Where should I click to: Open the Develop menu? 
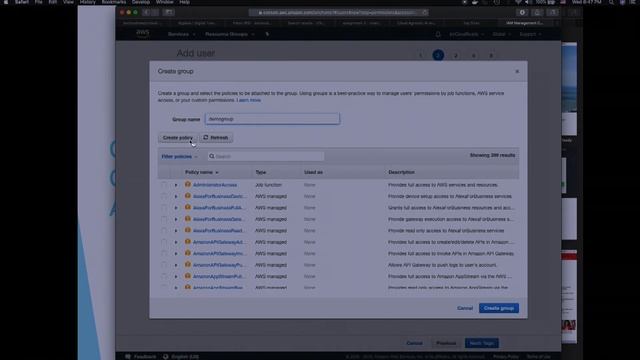[x=141, y=2]
